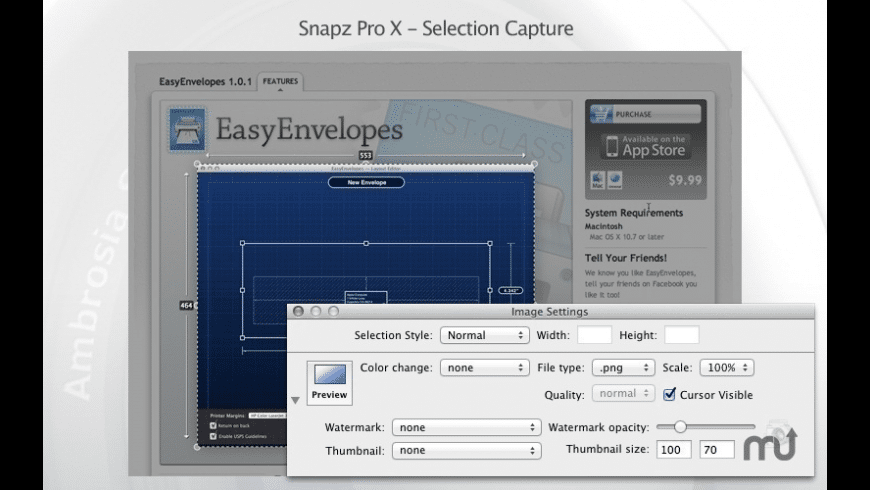The height and width of the screenshot is (490, 870).
Task: Open the Selection Style dropdown set to Normal
Action: point(484,335)
